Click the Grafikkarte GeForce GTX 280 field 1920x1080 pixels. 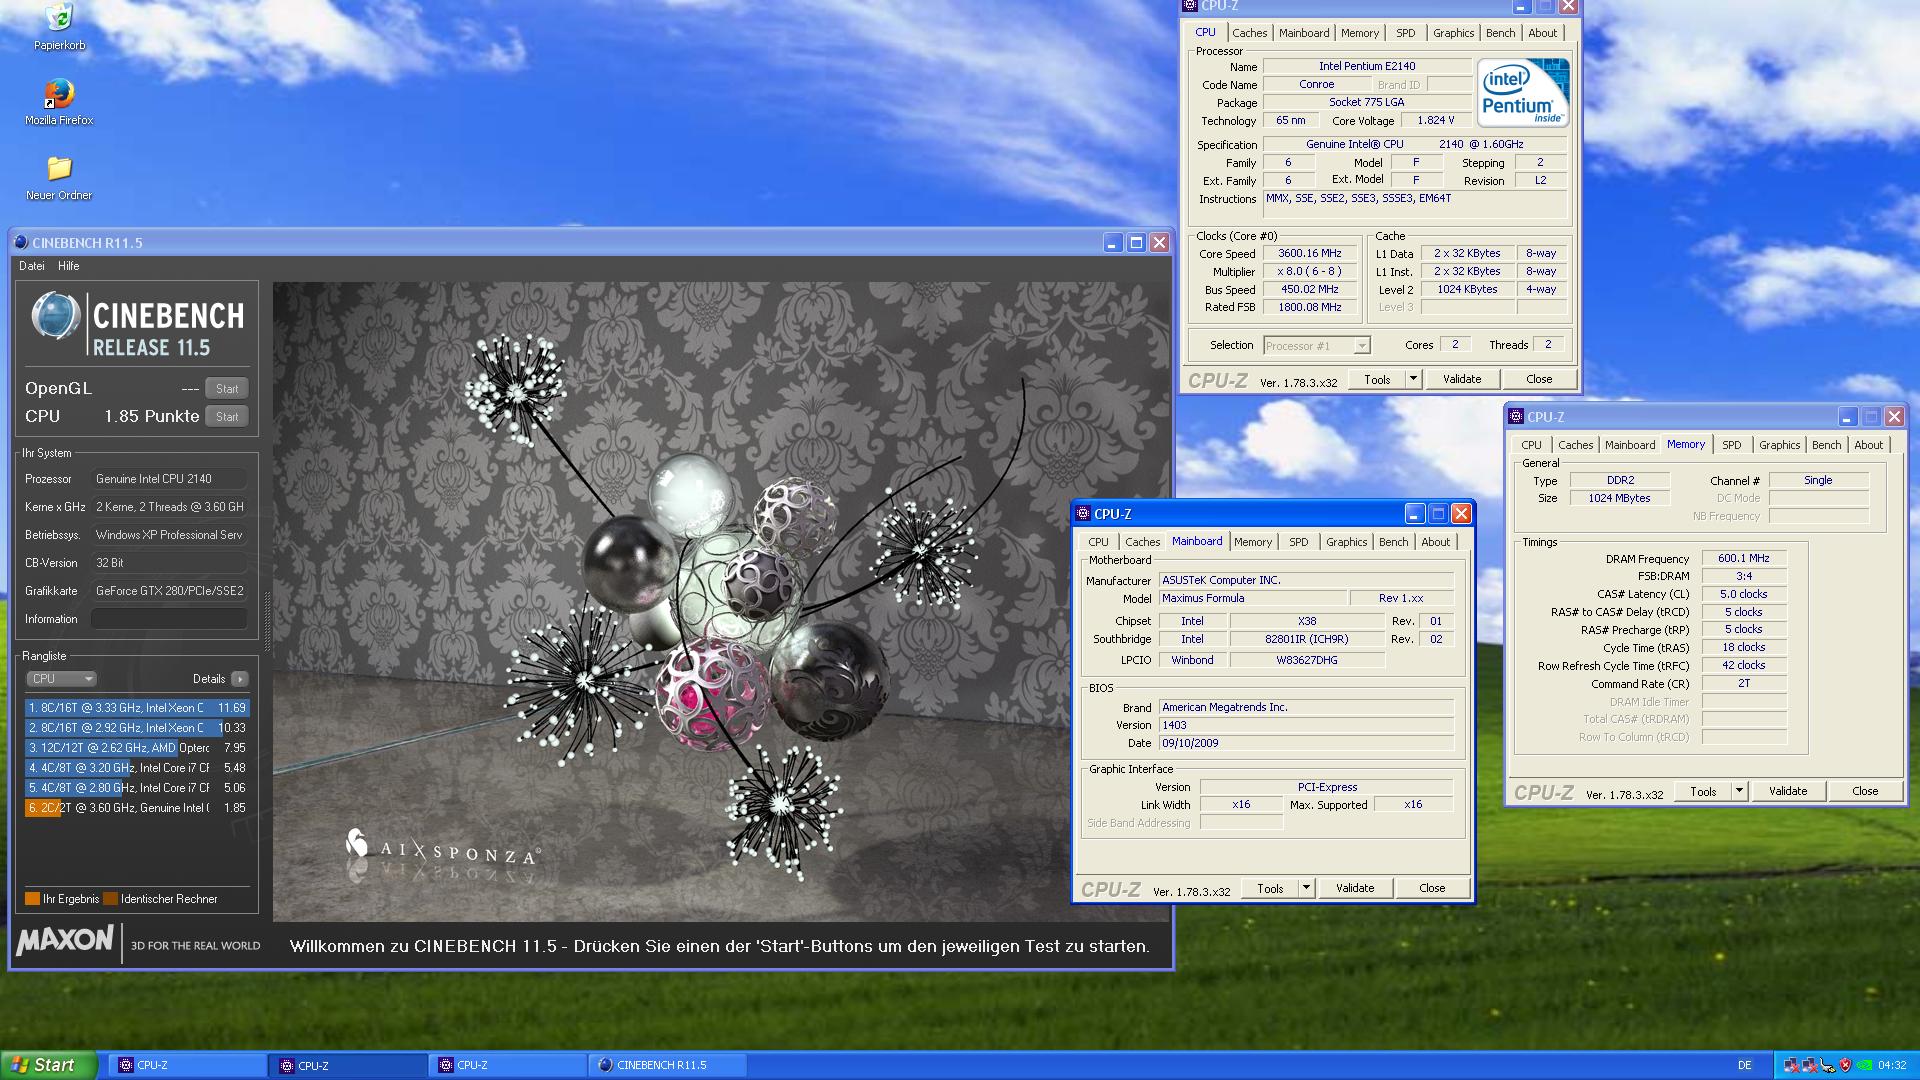pos(169,591)
